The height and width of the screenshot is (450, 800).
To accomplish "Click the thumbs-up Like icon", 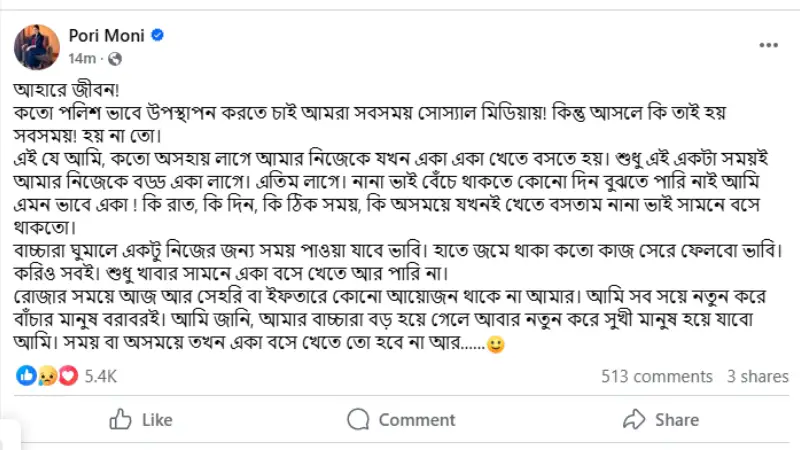I will 120,419.
